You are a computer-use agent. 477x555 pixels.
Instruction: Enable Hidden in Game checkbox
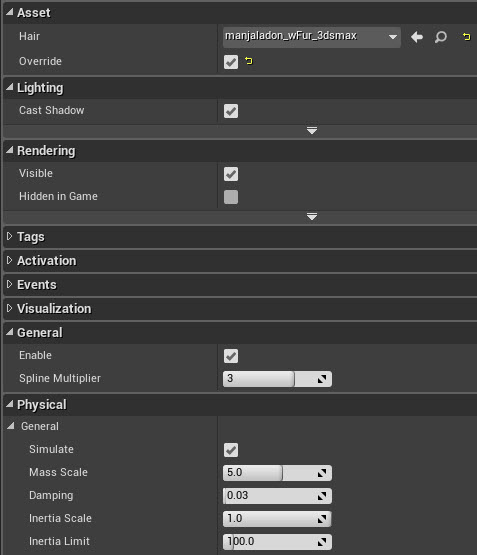(231, 197)
